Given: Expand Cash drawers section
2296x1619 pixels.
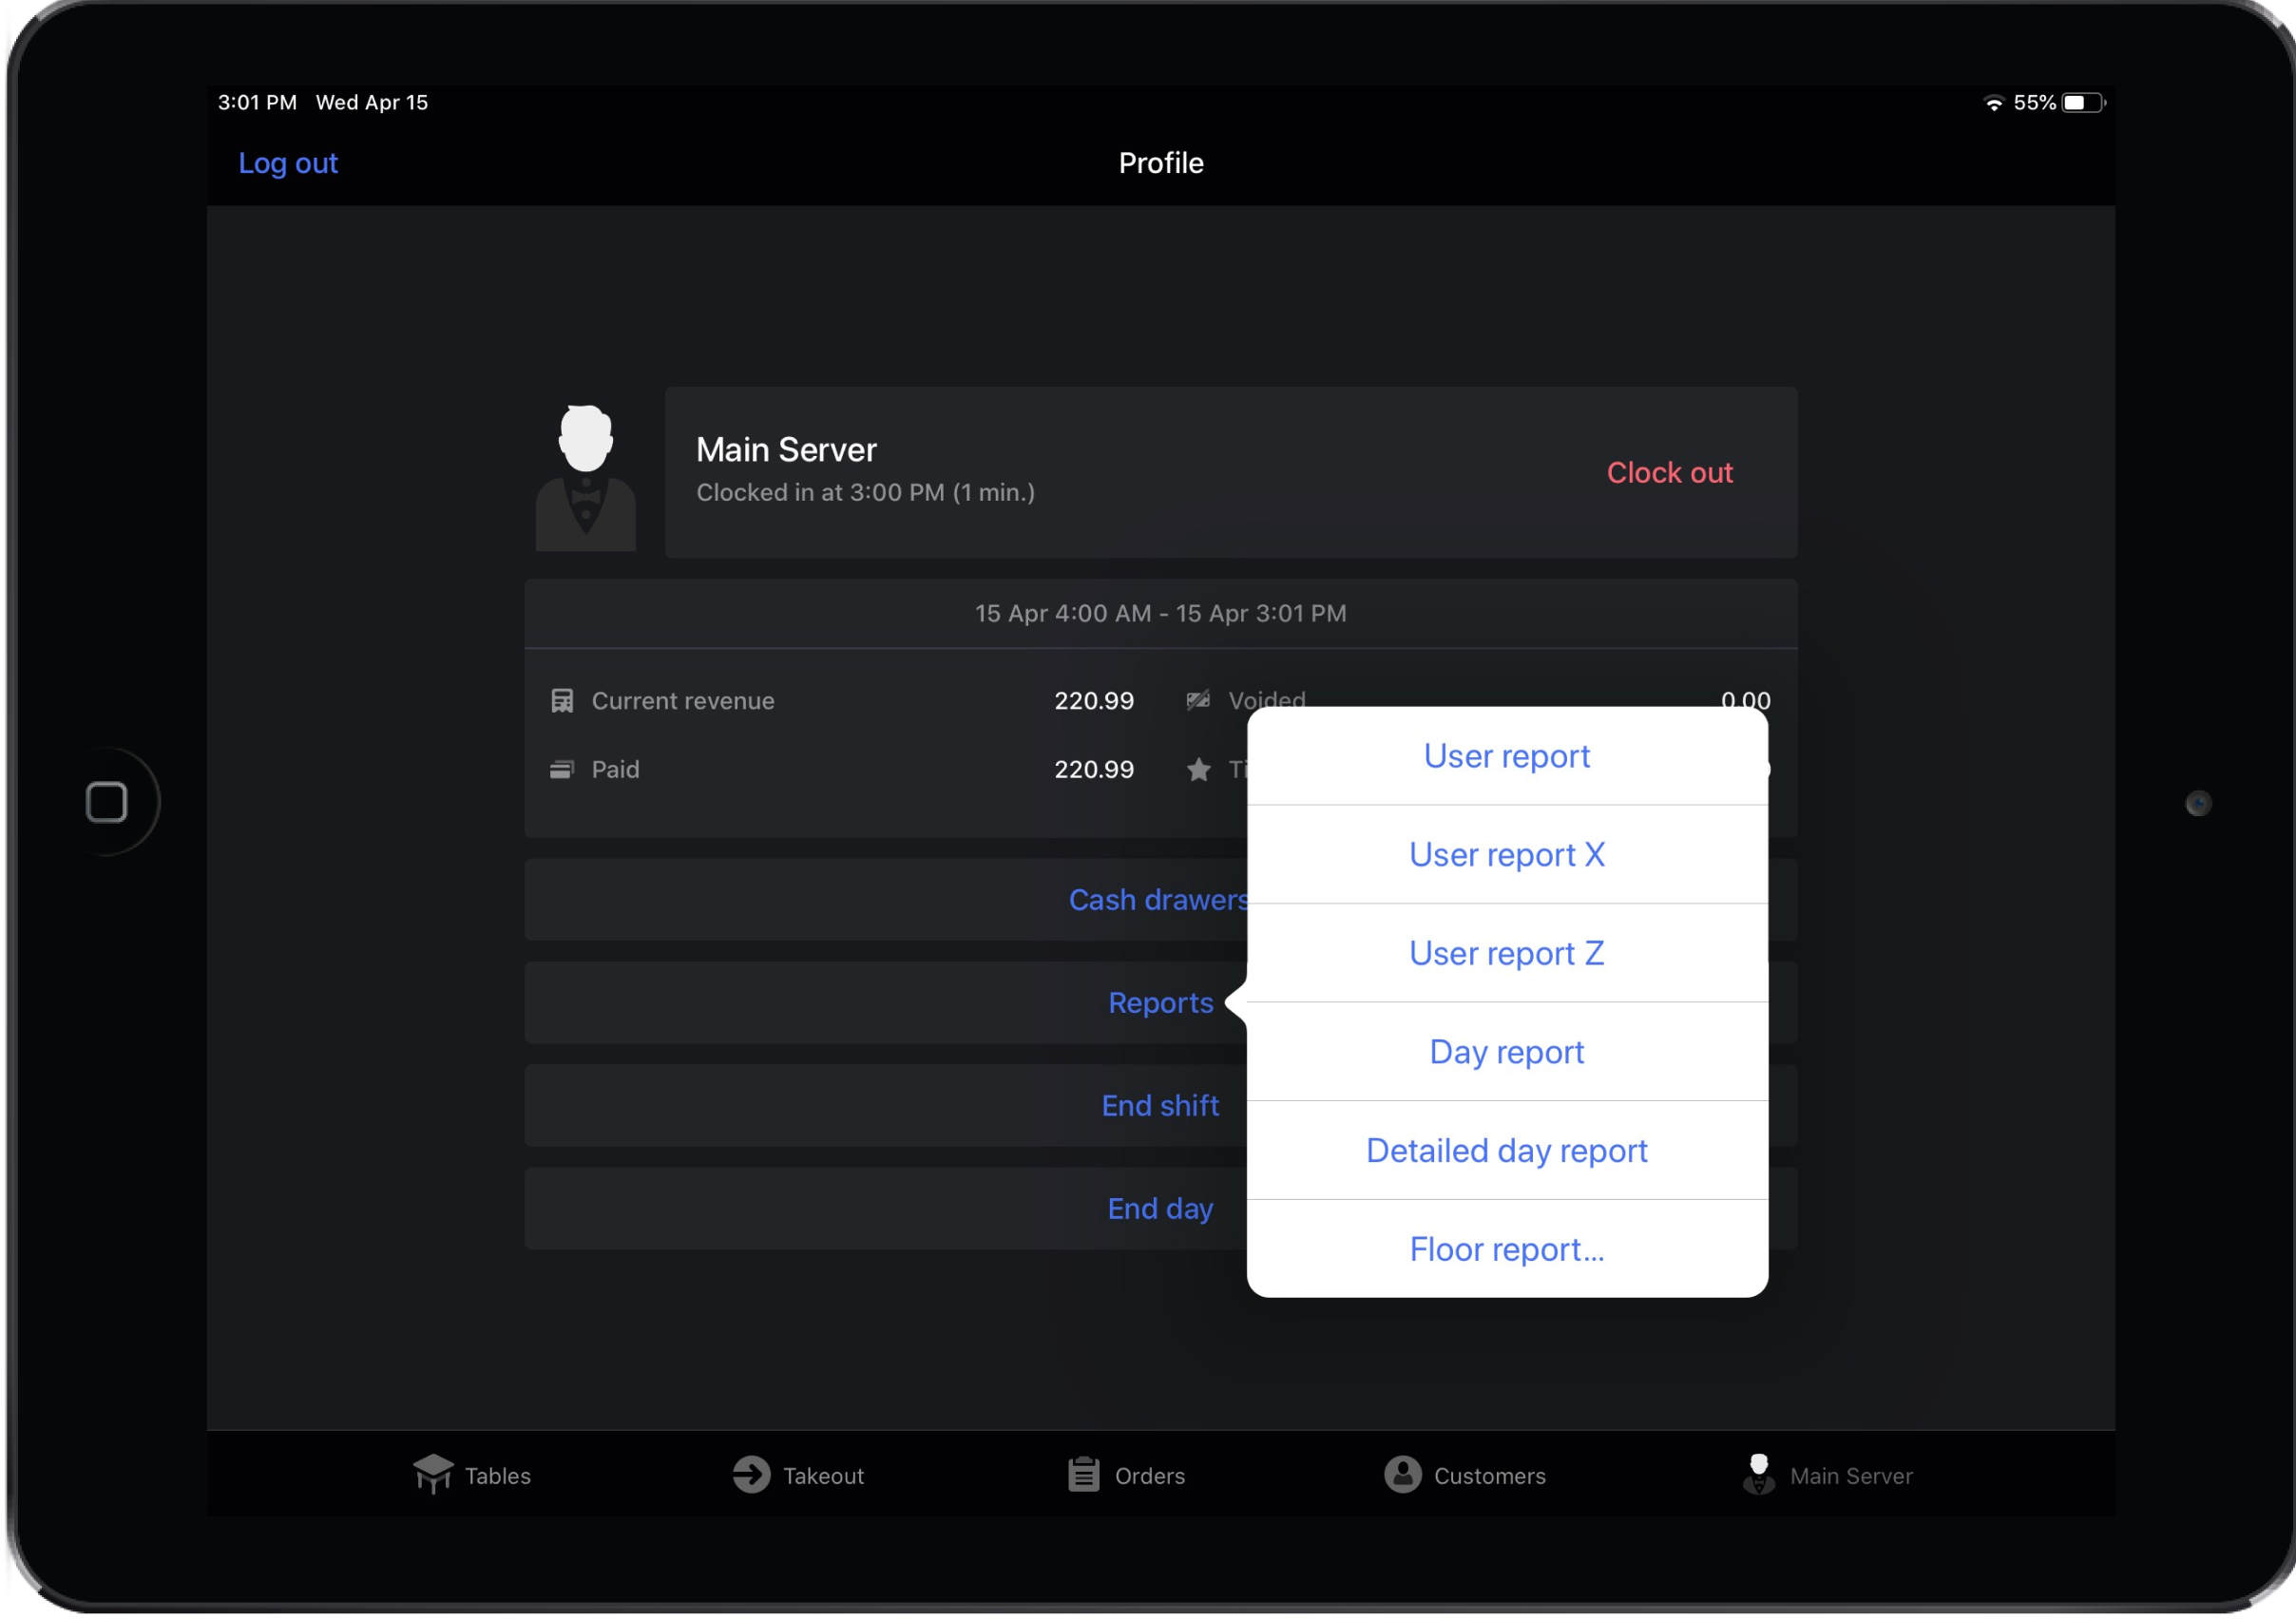Looking at the screenshot, I should [x=1162, y=899].
